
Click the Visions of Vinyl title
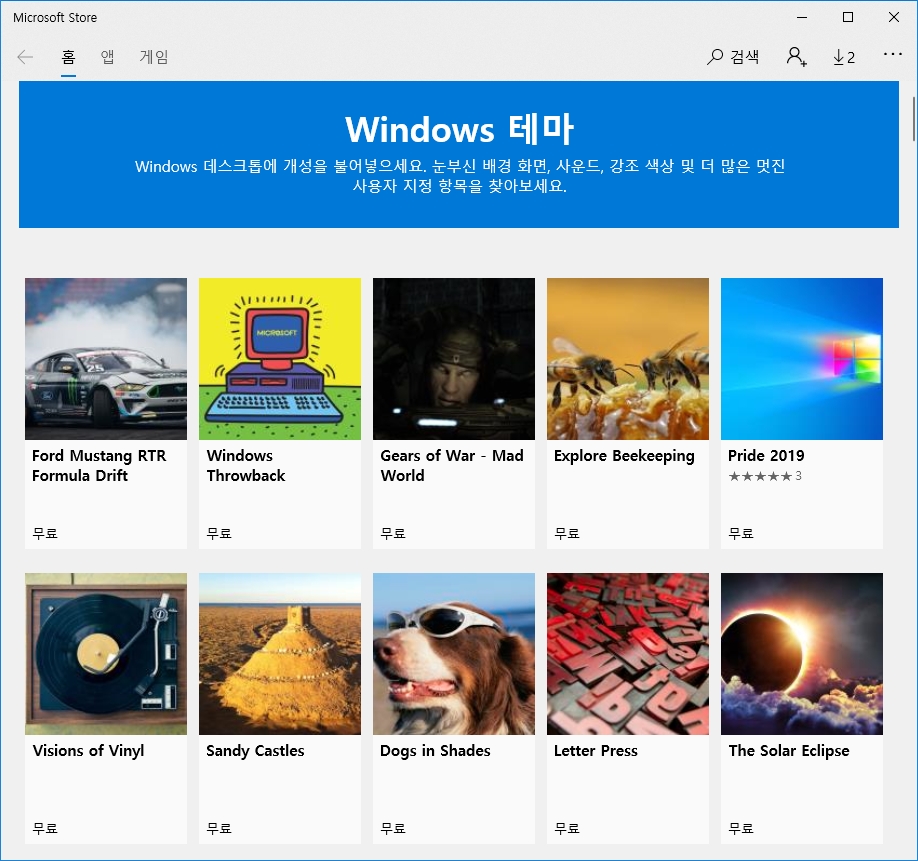click(88, 751)
